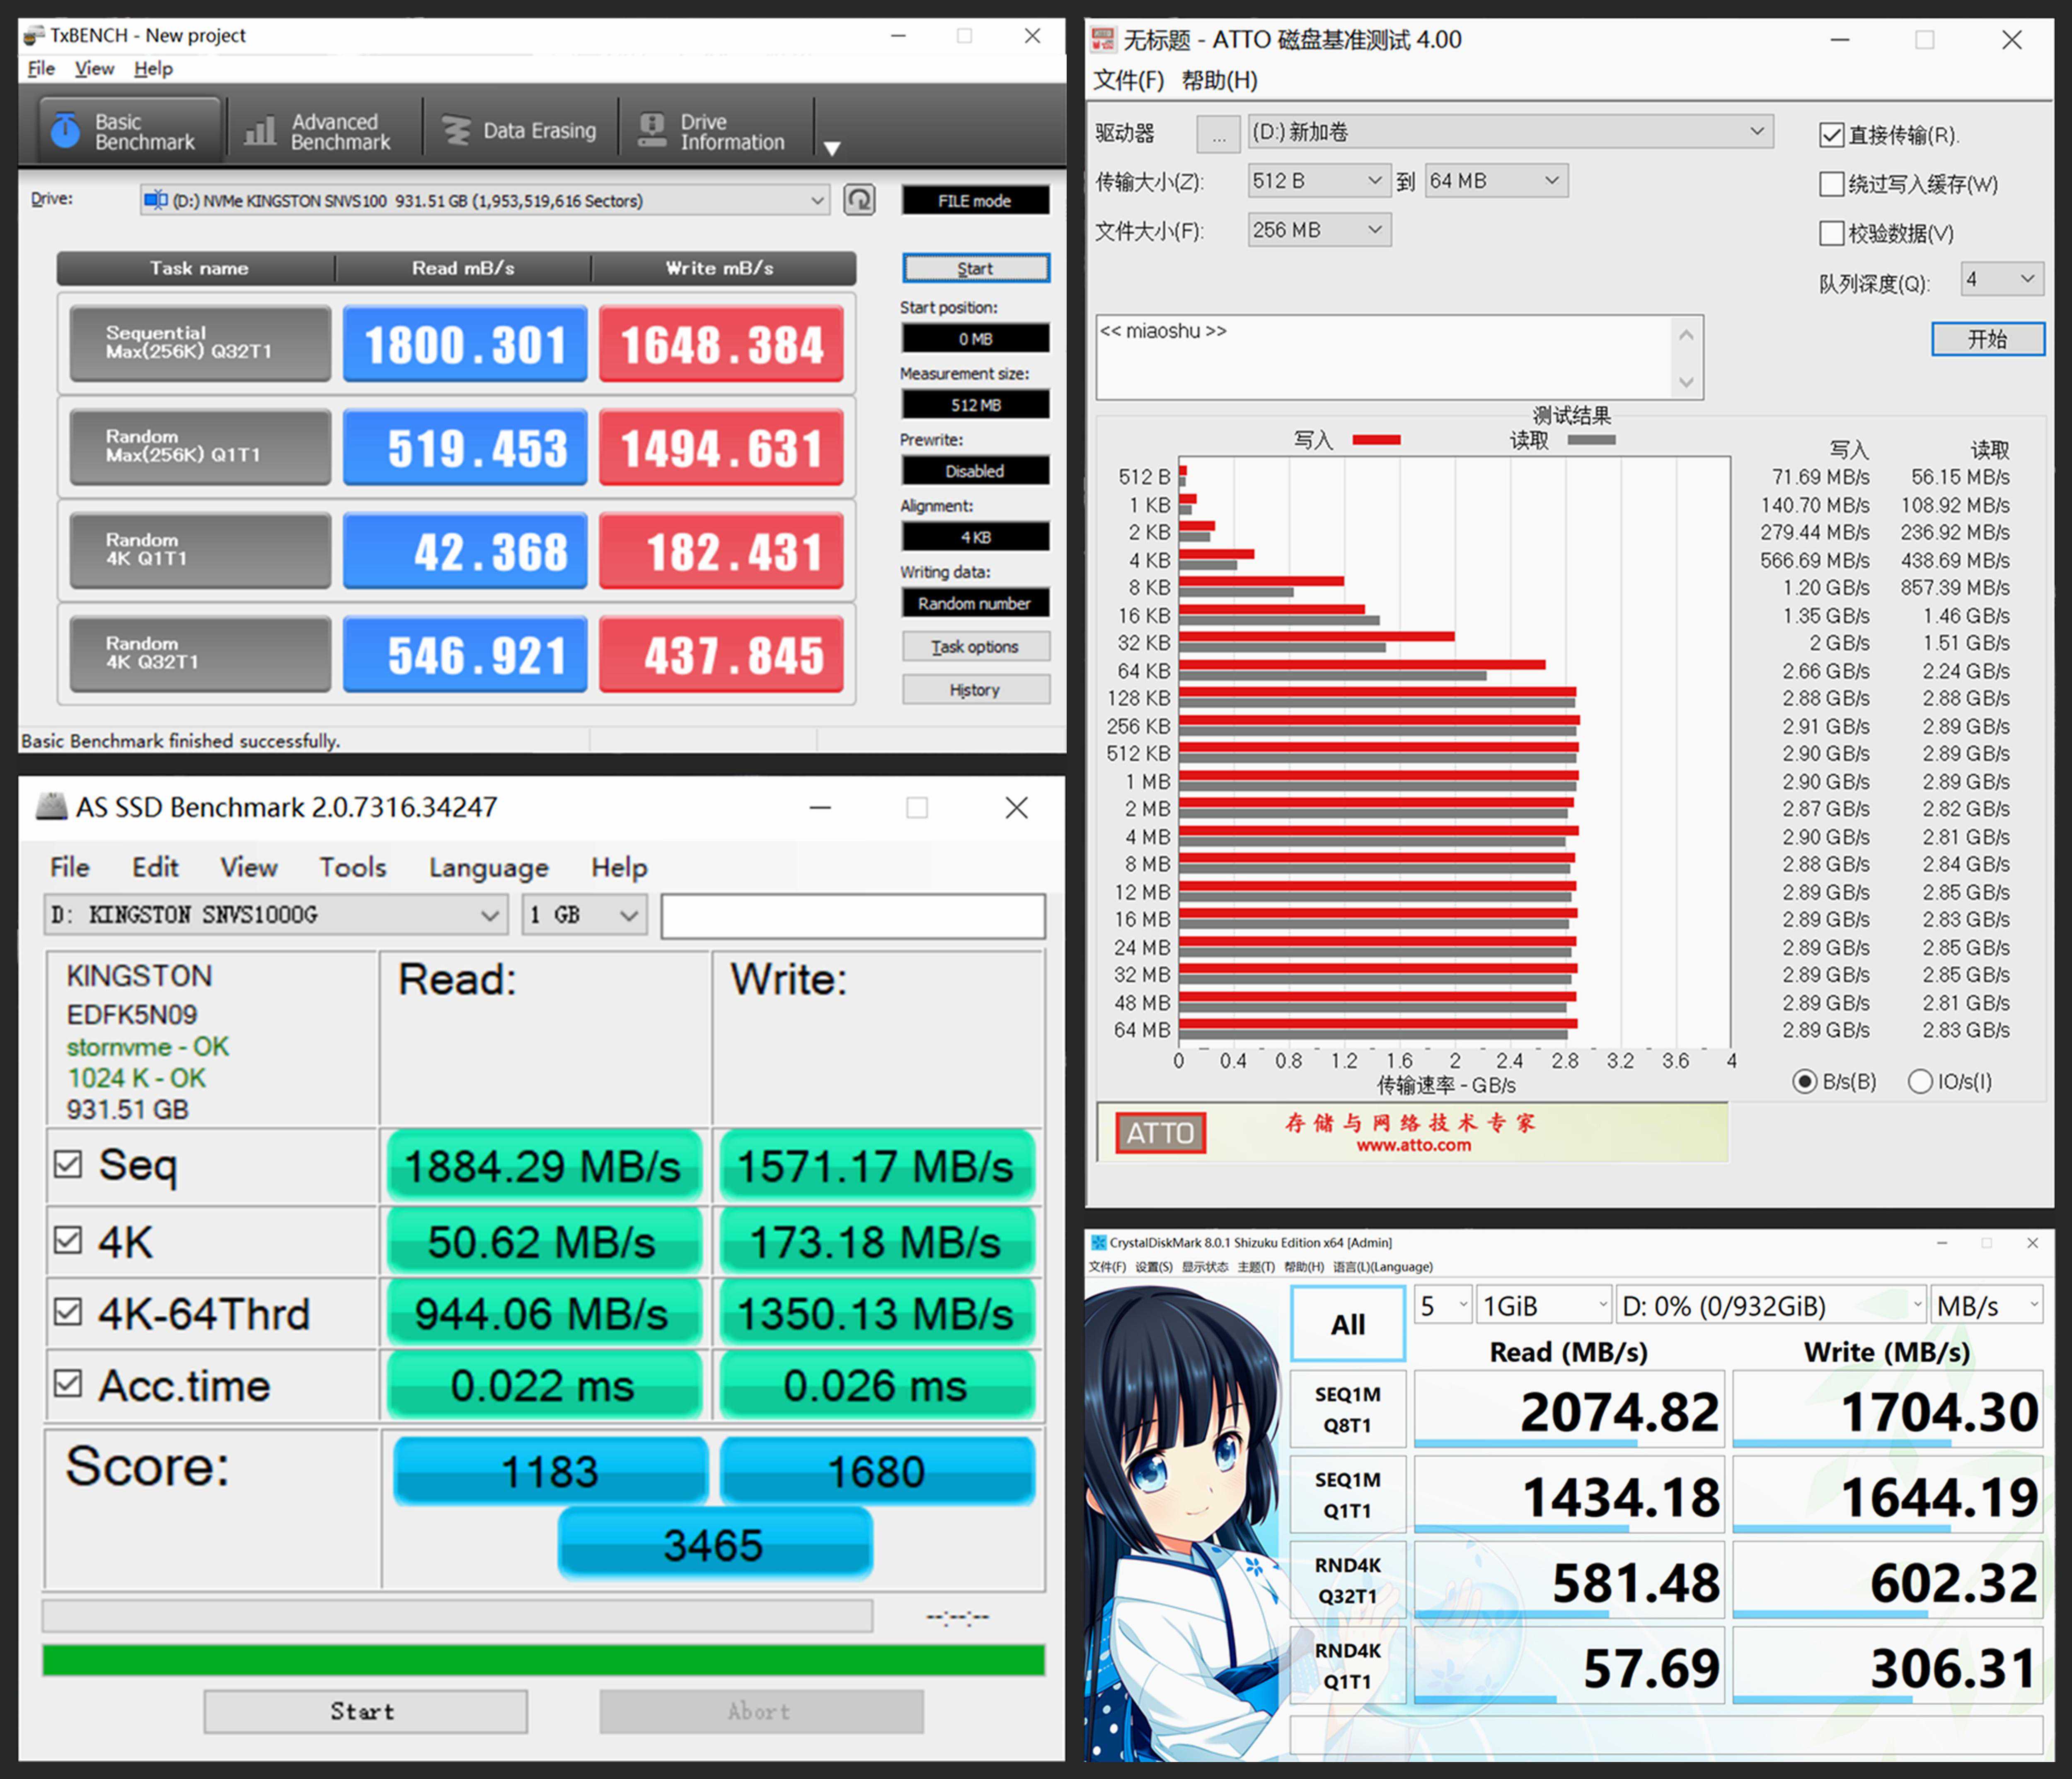The width and height of the screenshot is (2072, 1779).
Task: Select the IO/s radio button in ATTO
Action: click(1919, 1081)
